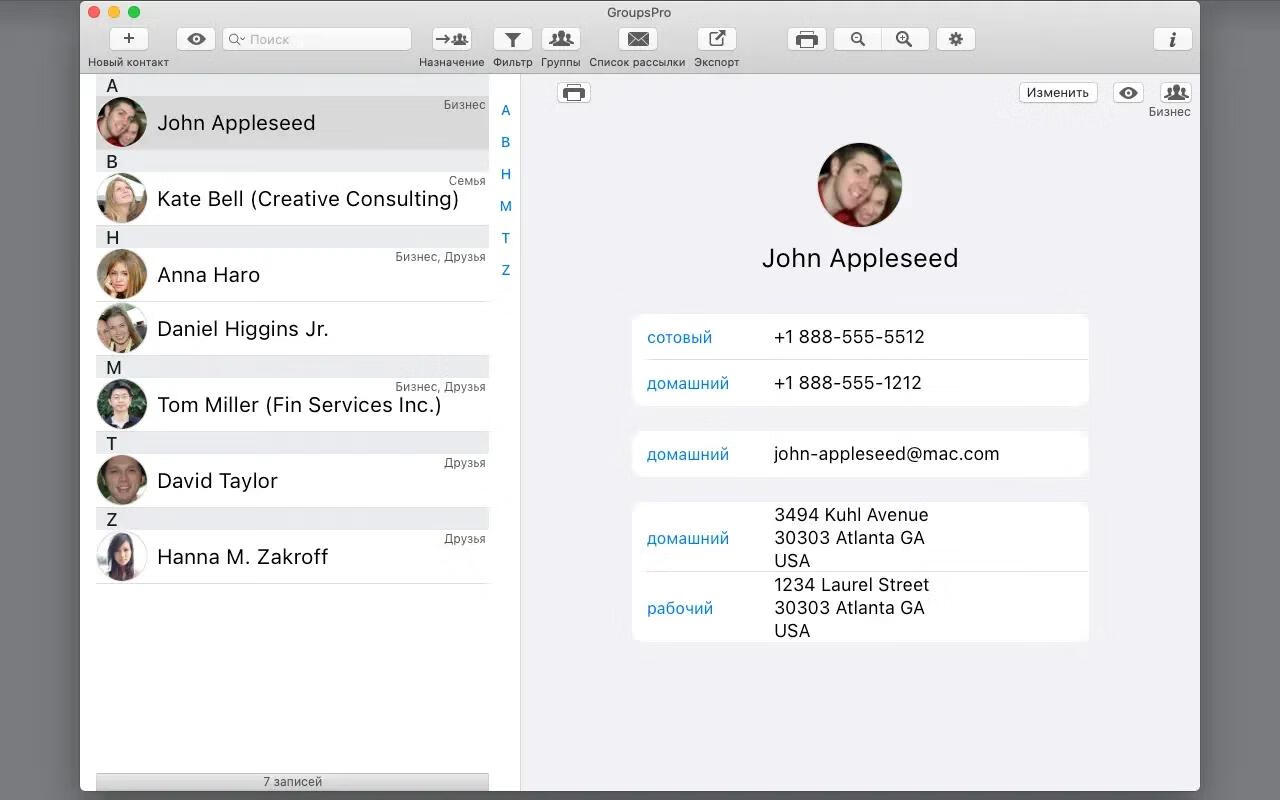Viewport: 1280px width, 800px height.
Task: Click David Taylor's avatar thumbnail
Action: tap(122, 480)
